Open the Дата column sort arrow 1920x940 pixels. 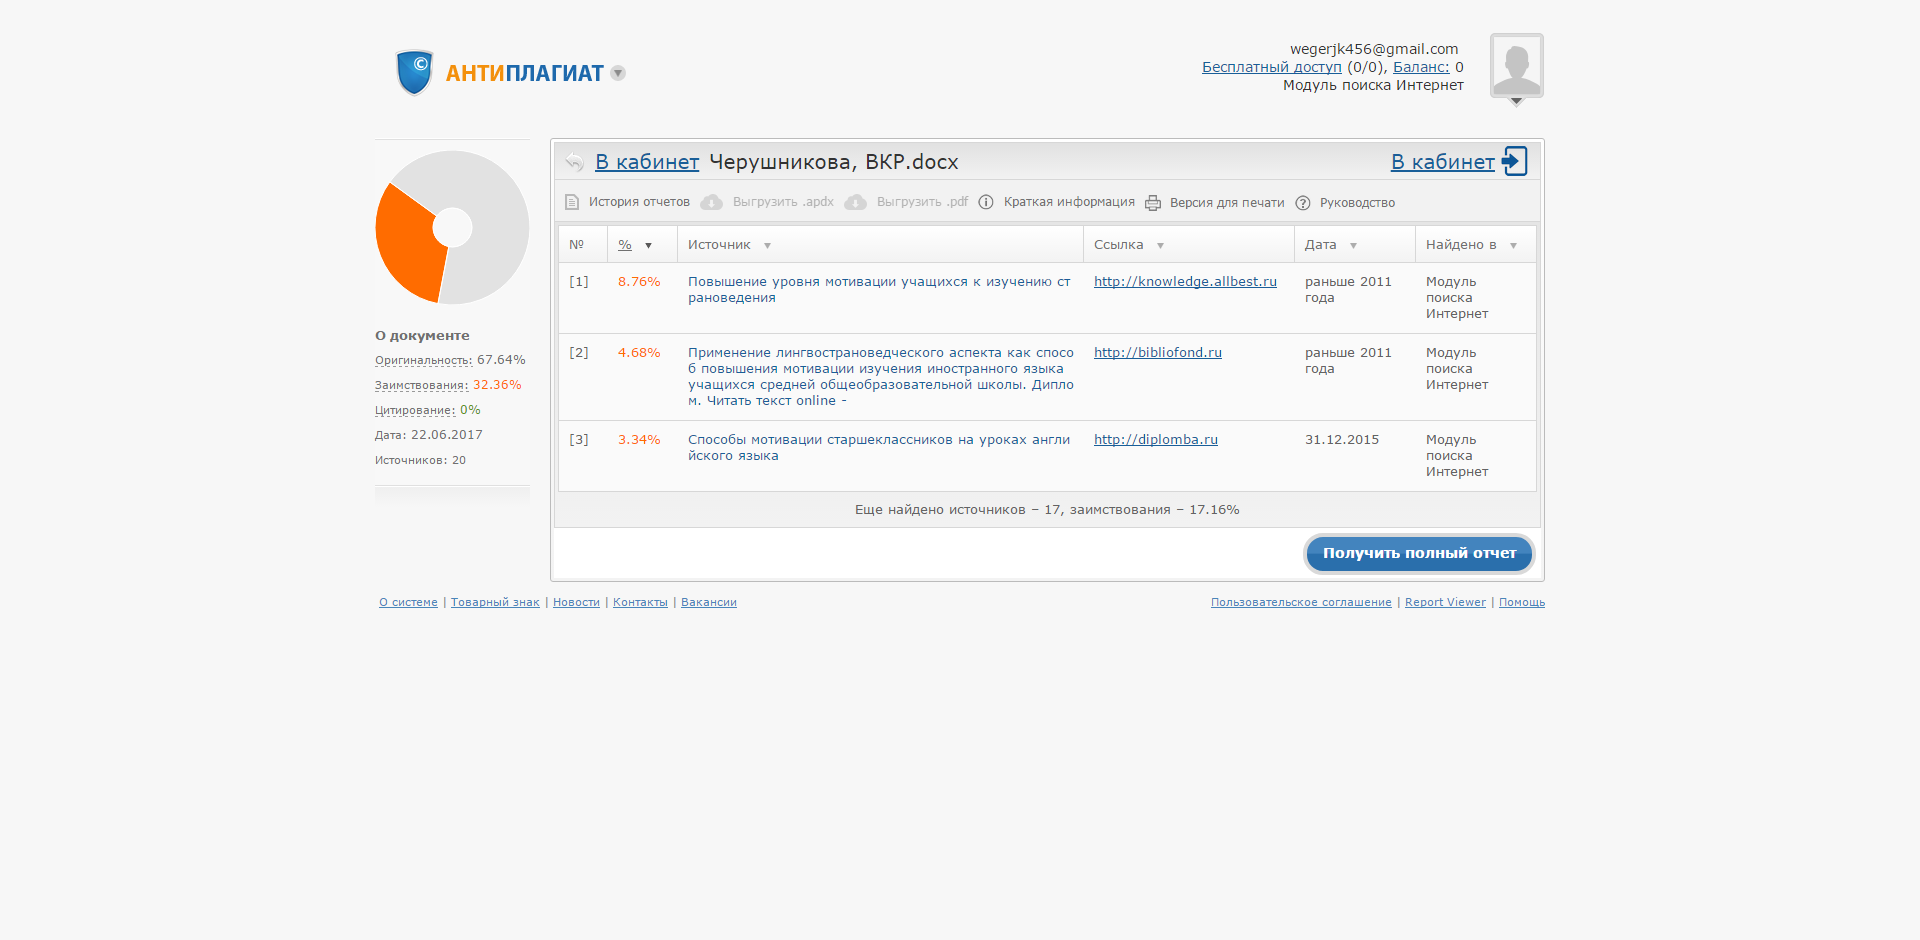(1353, 246)
